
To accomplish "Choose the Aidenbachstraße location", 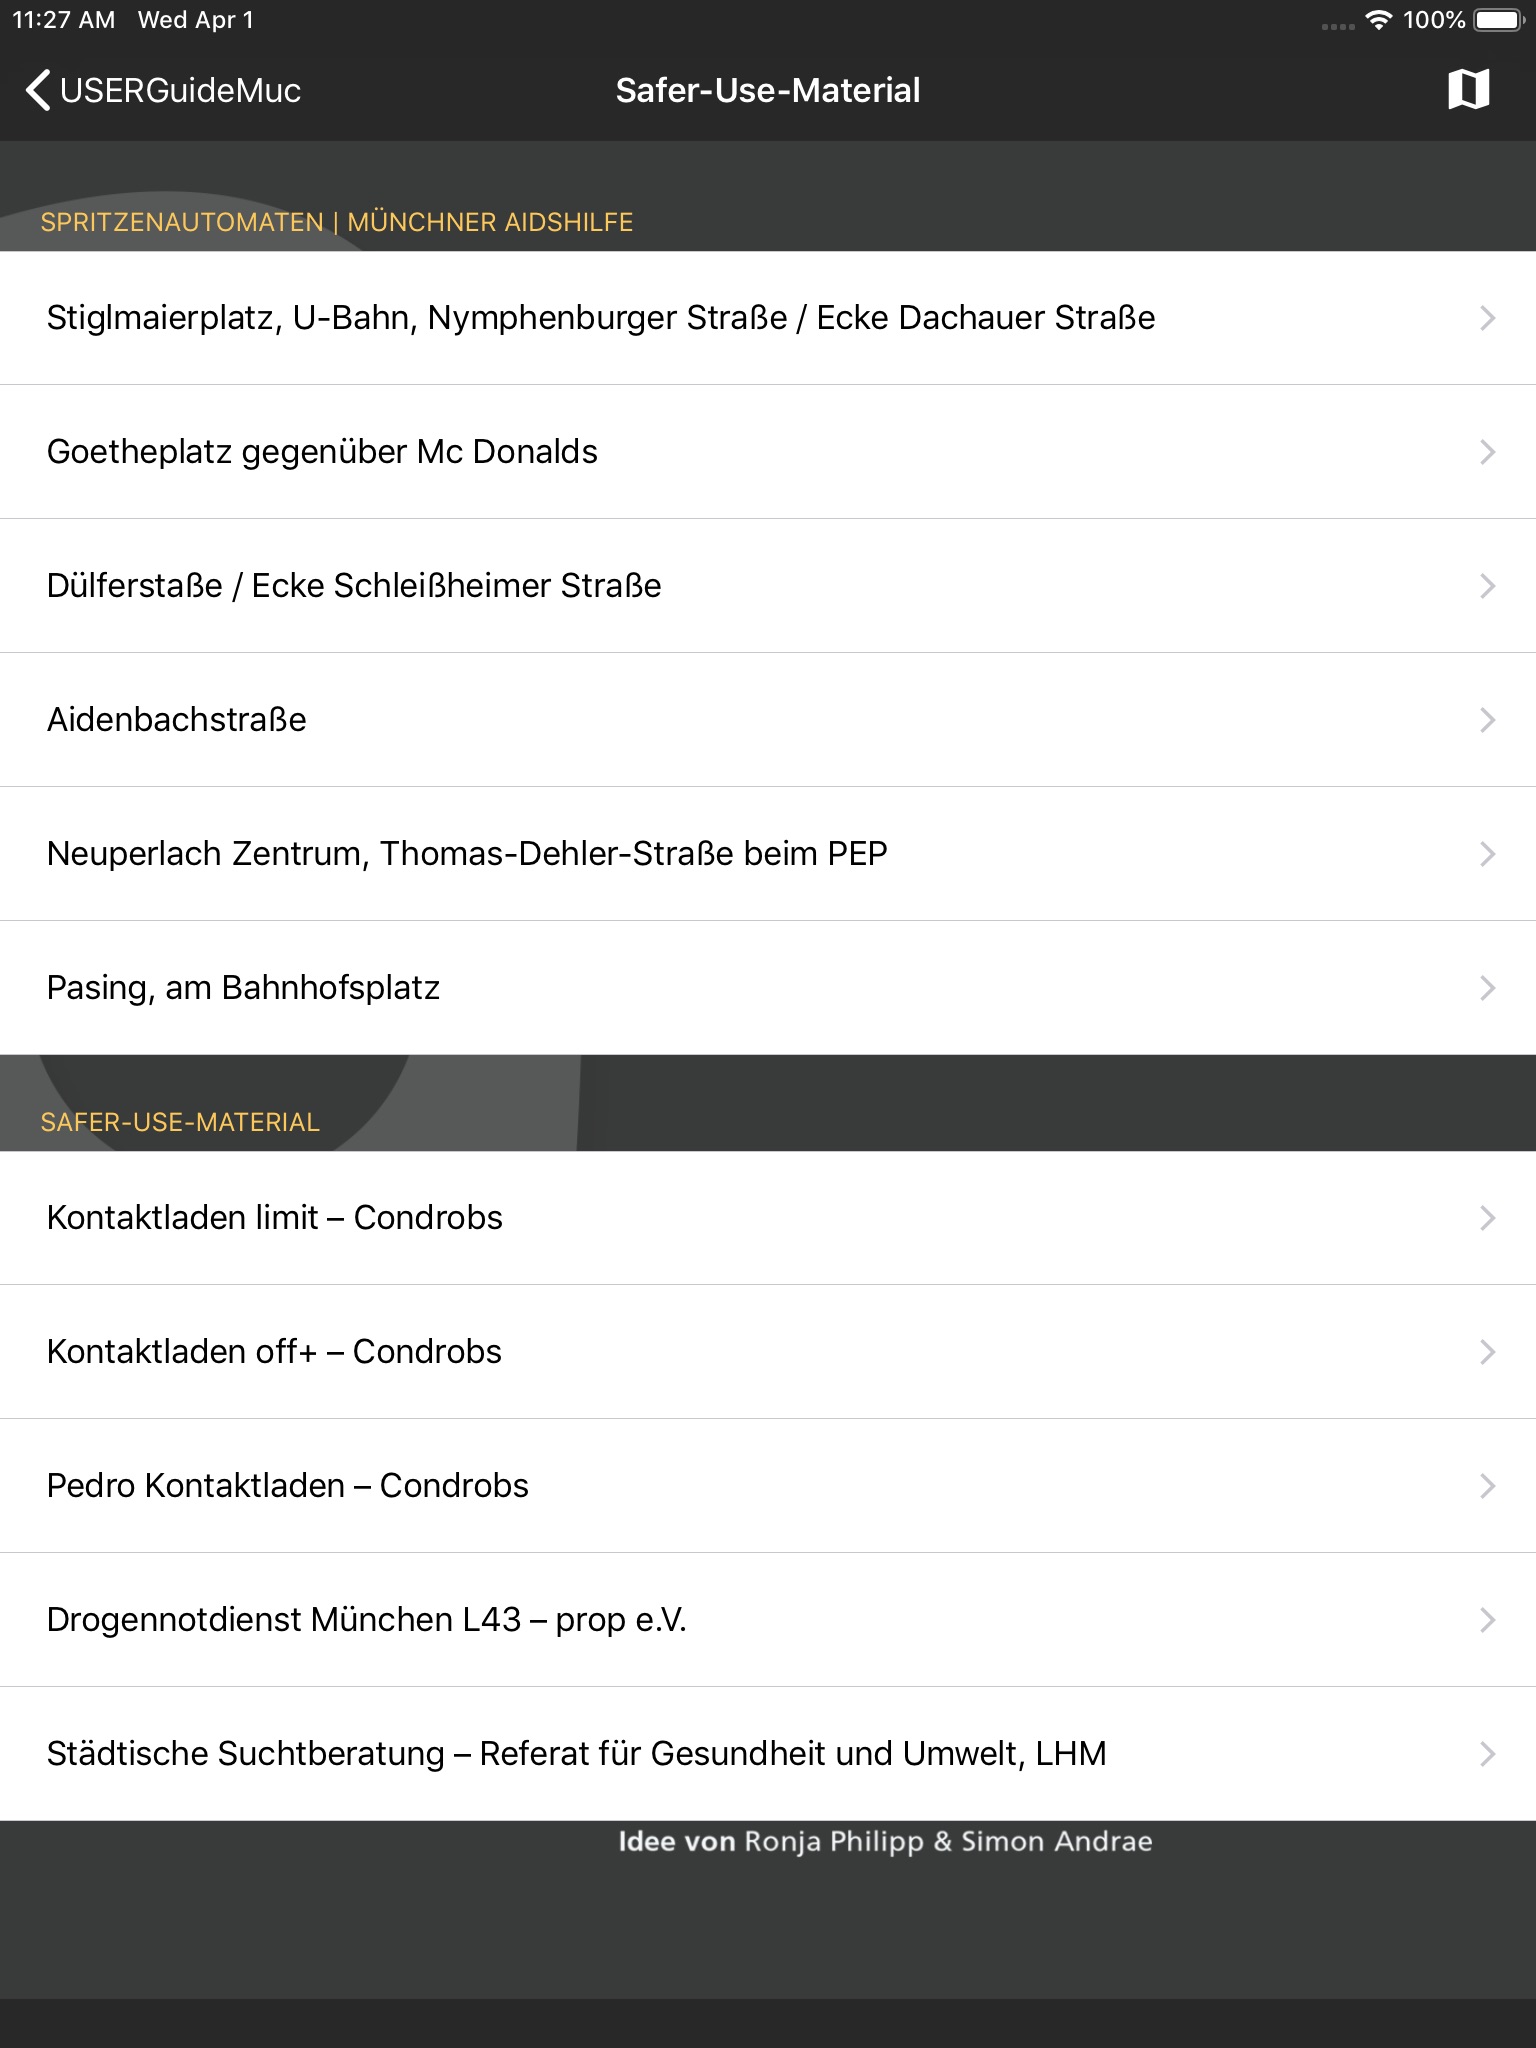I will [x=177, y=720].
